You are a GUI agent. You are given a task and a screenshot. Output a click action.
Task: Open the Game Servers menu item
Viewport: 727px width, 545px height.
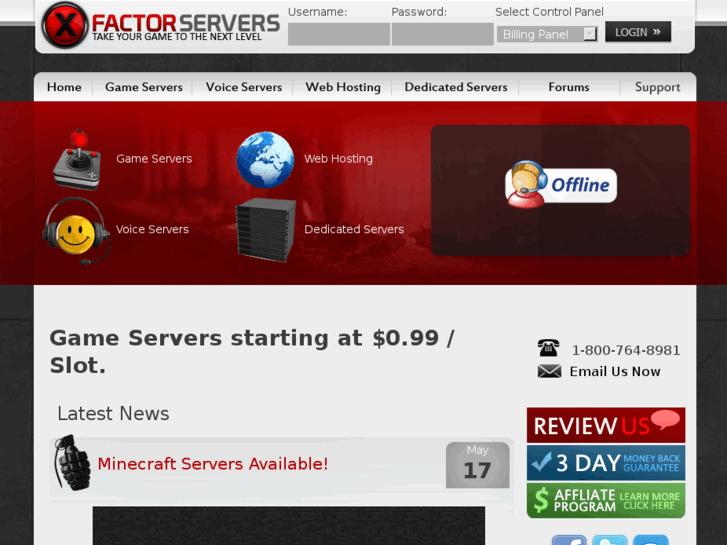144,87
